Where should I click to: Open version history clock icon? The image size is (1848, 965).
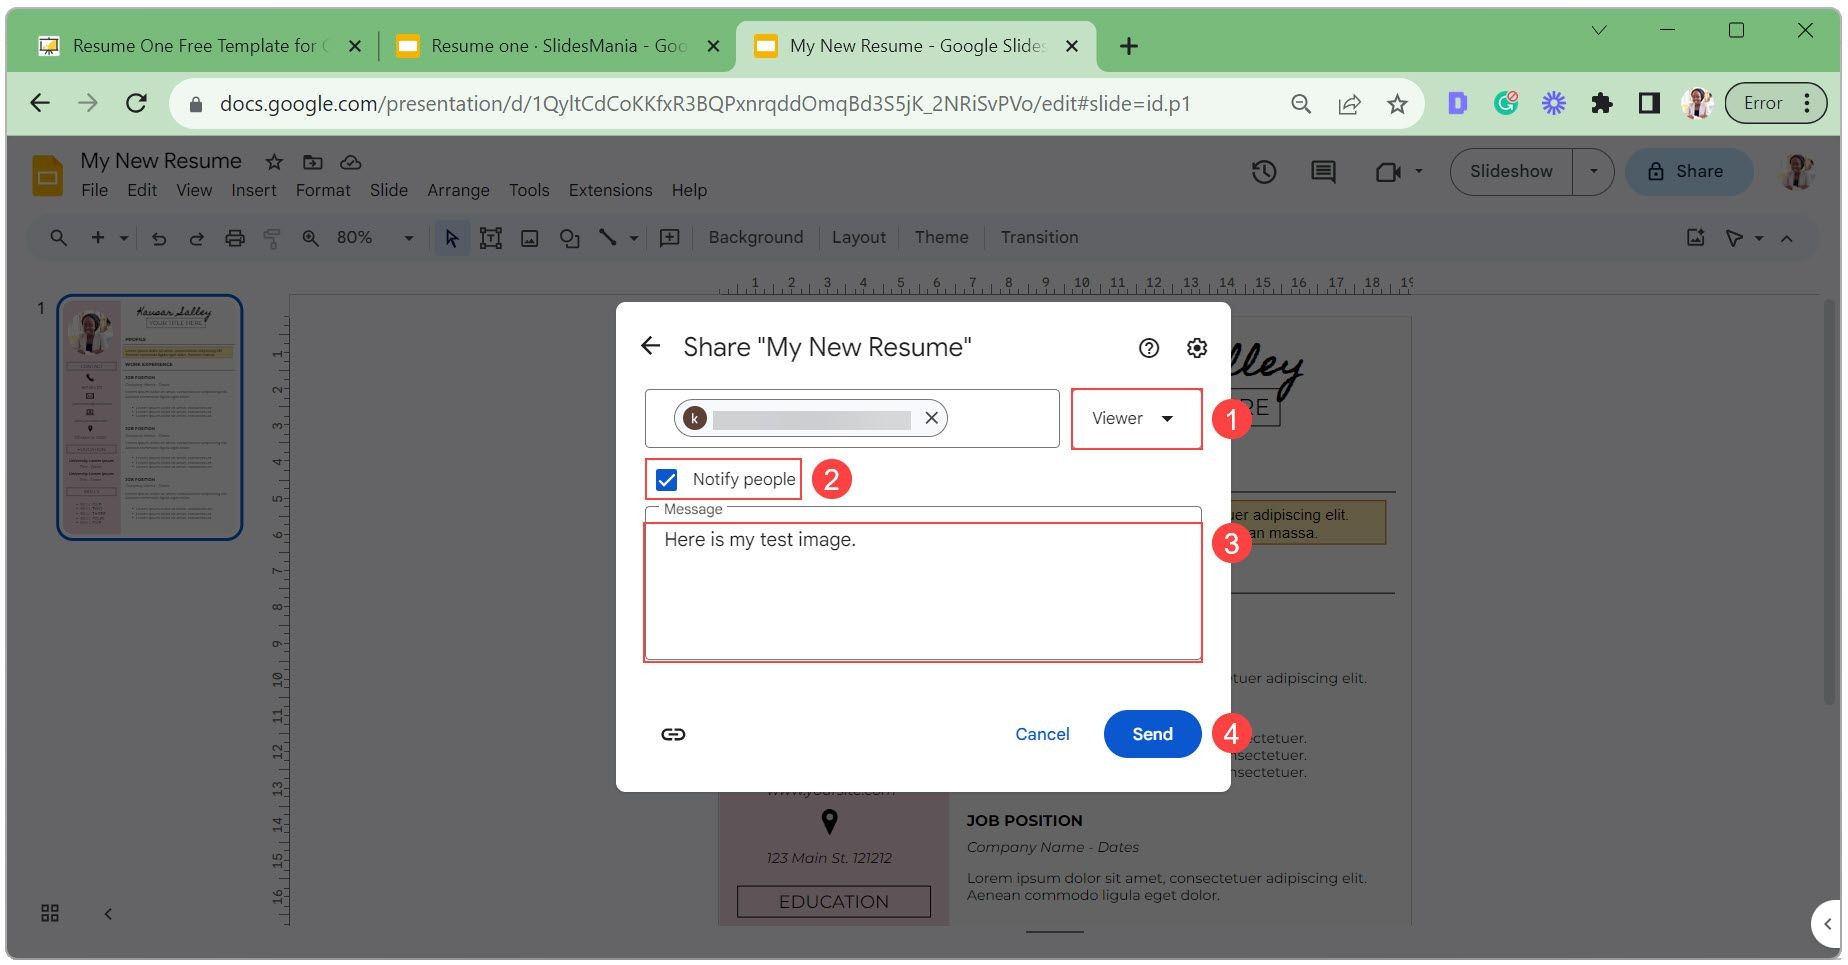[1264, 172]
